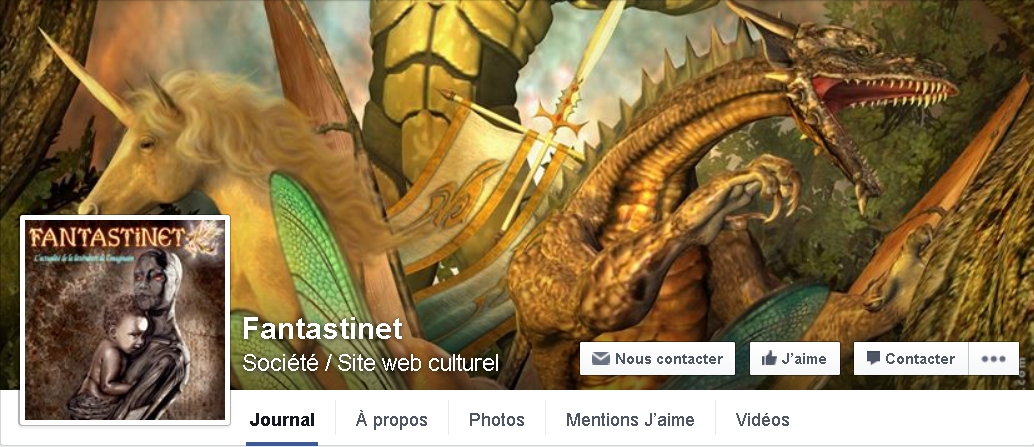The width and height of the screenshot is (1034, 447).
Task: Go to the Photos tab
Action: (497, 420)
